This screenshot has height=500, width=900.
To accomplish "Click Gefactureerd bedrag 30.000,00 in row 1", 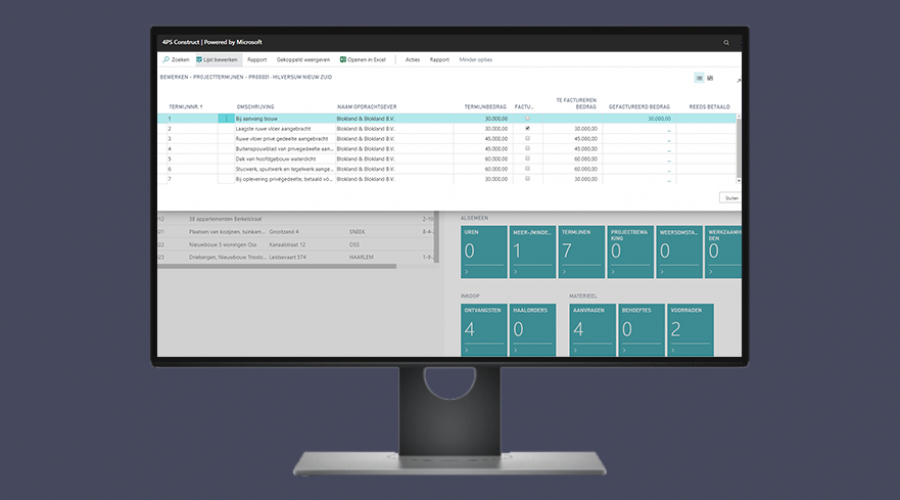I will [659, 119].
